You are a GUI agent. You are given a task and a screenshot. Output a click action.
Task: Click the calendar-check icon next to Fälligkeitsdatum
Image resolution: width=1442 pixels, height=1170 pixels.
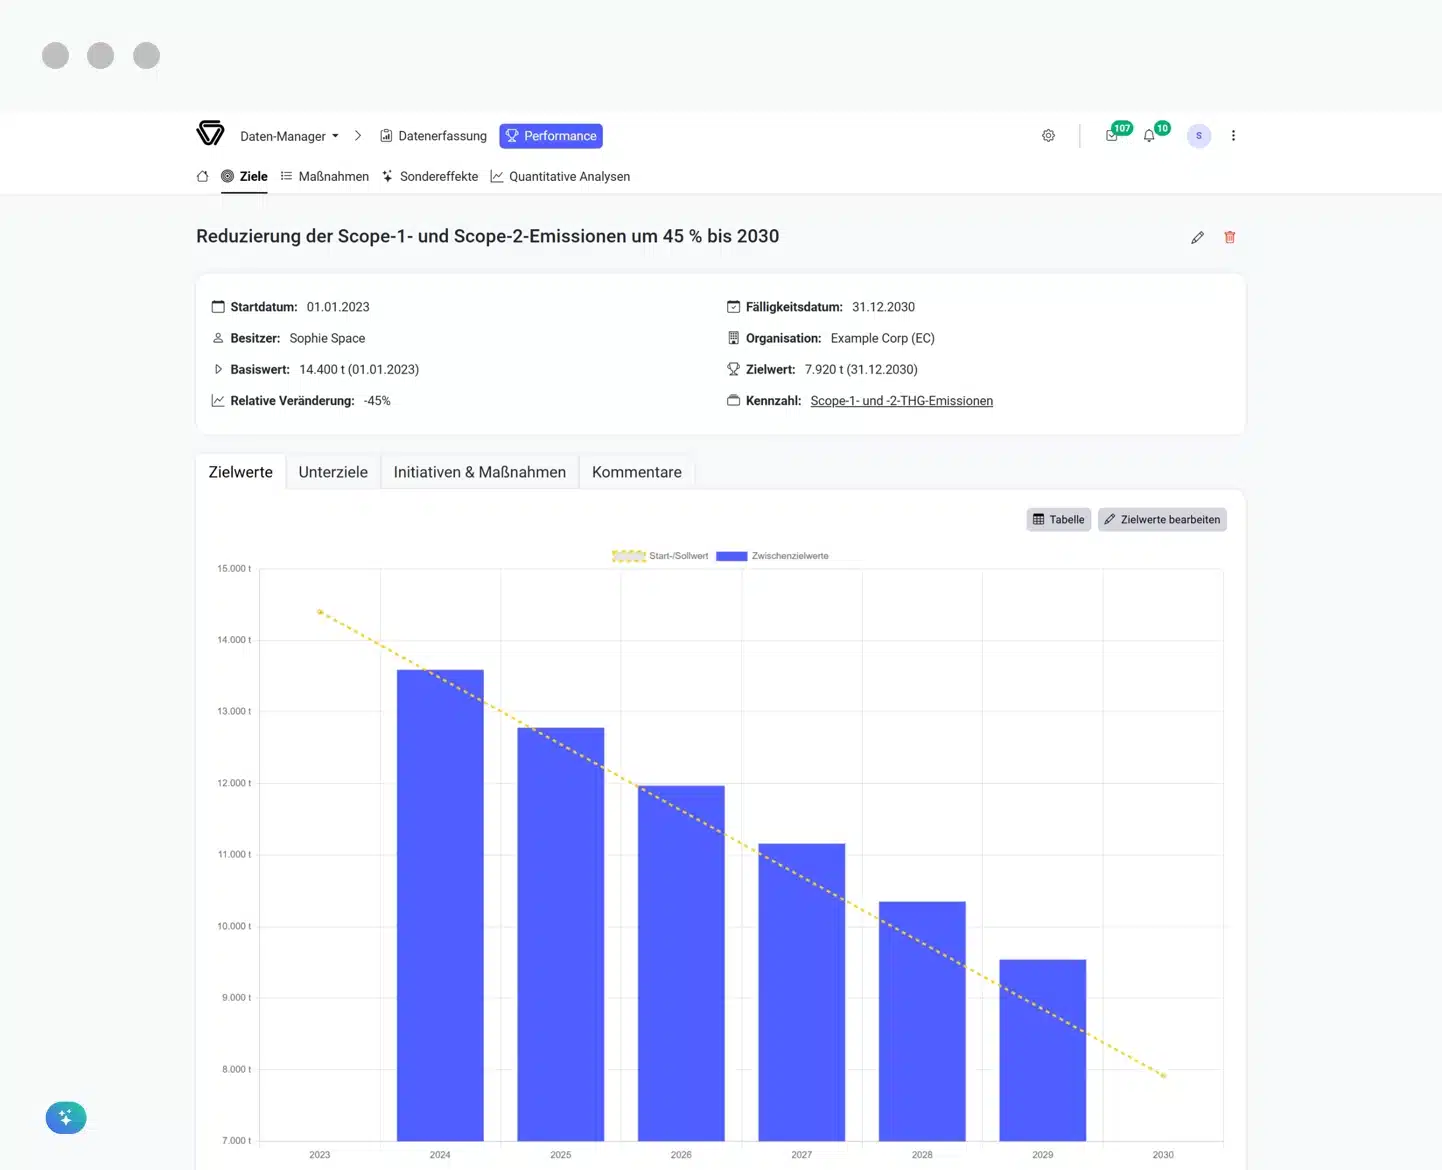733,307
